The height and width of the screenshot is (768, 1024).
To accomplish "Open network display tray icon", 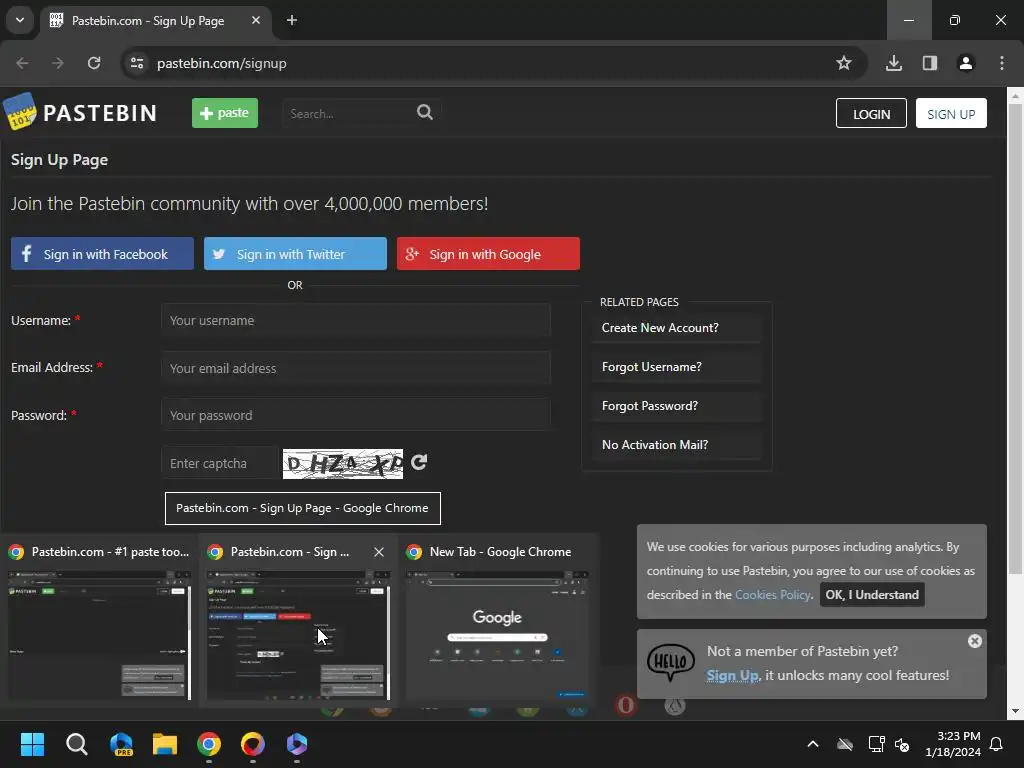I will click(876, 744).
